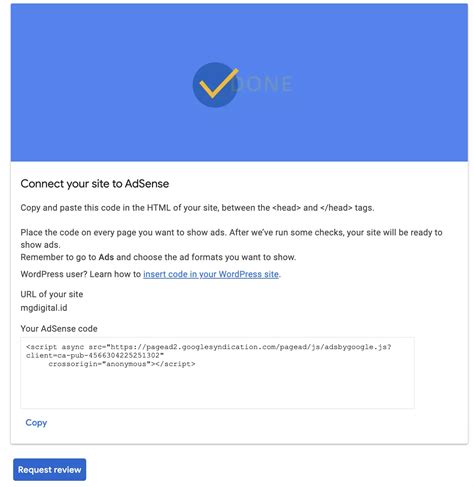Click the Place the code on every page sentence
This screenshot has width=474, height=487.
point(231,239)
